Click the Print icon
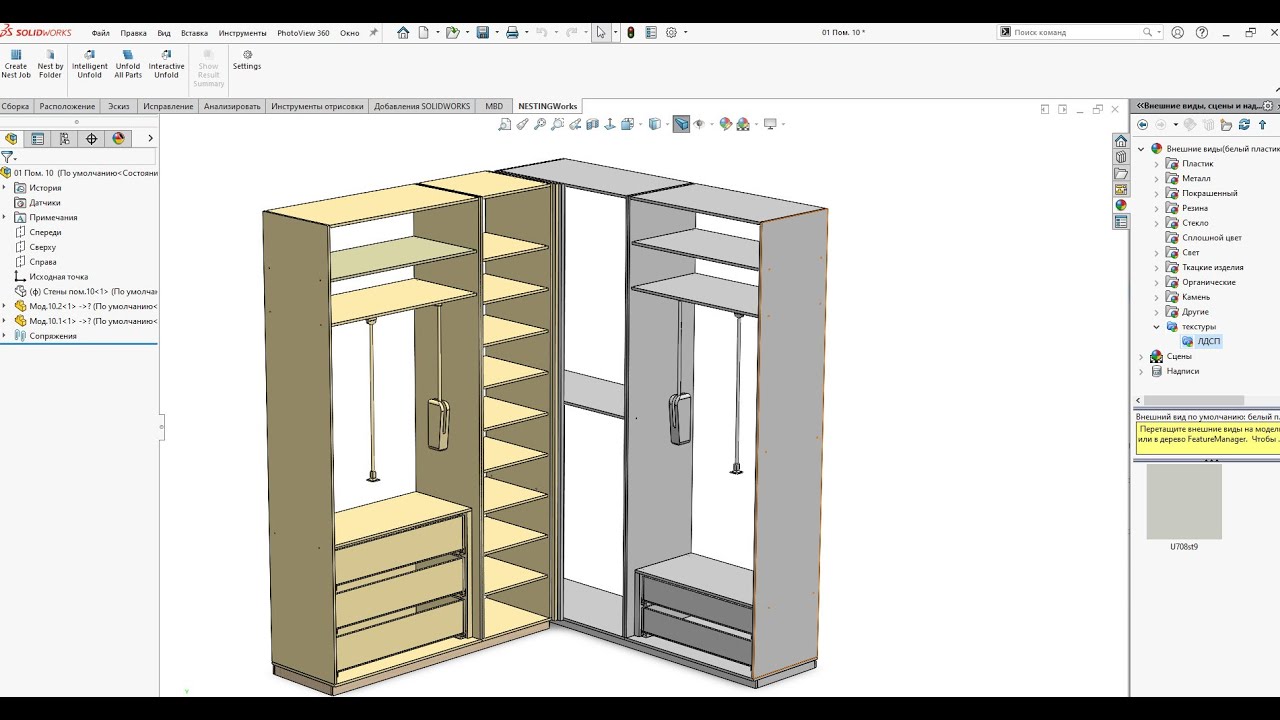 coord(512,32)
